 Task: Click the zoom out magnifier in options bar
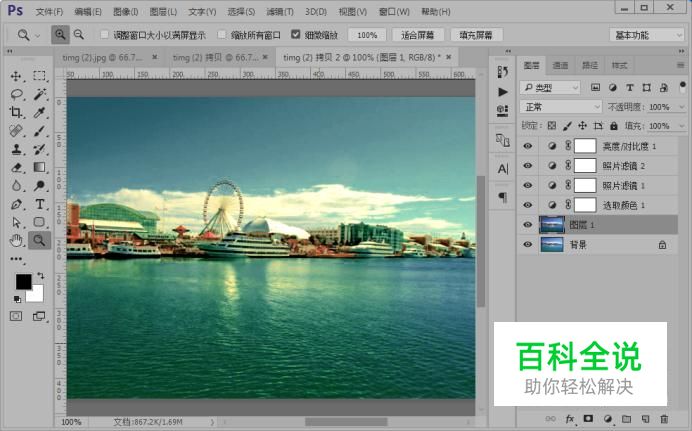point(78,34)
